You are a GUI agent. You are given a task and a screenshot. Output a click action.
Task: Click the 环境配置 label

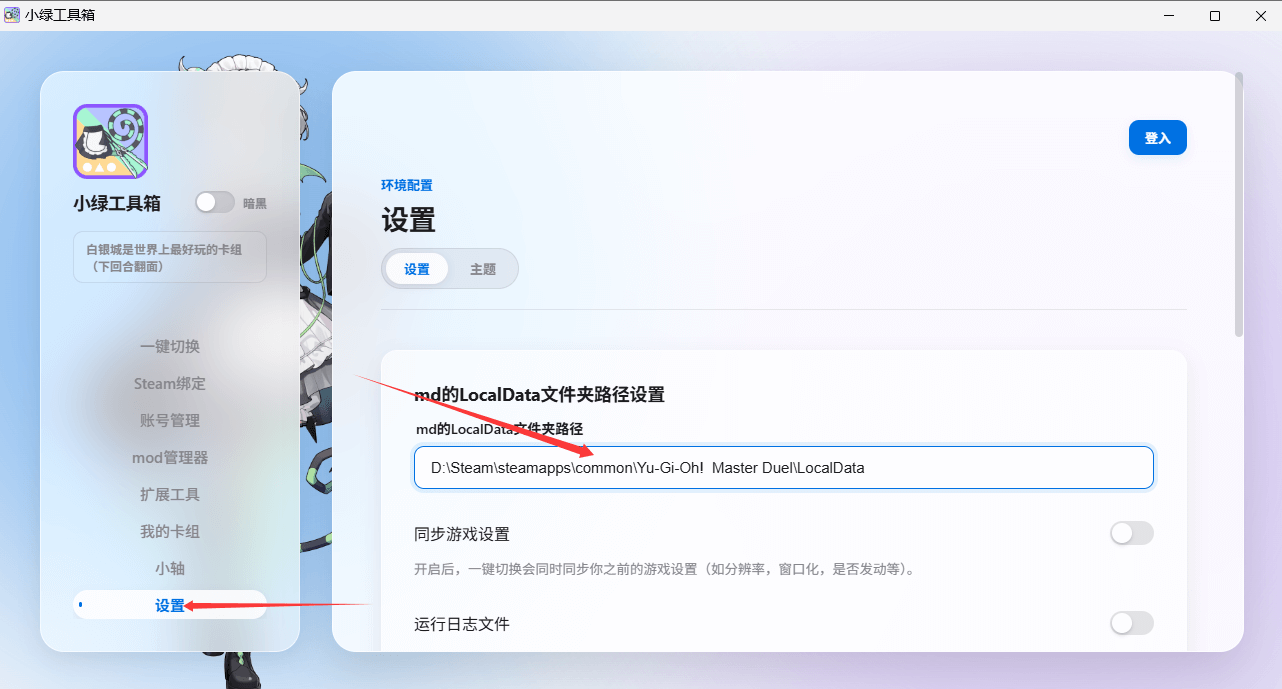[407, 185]
